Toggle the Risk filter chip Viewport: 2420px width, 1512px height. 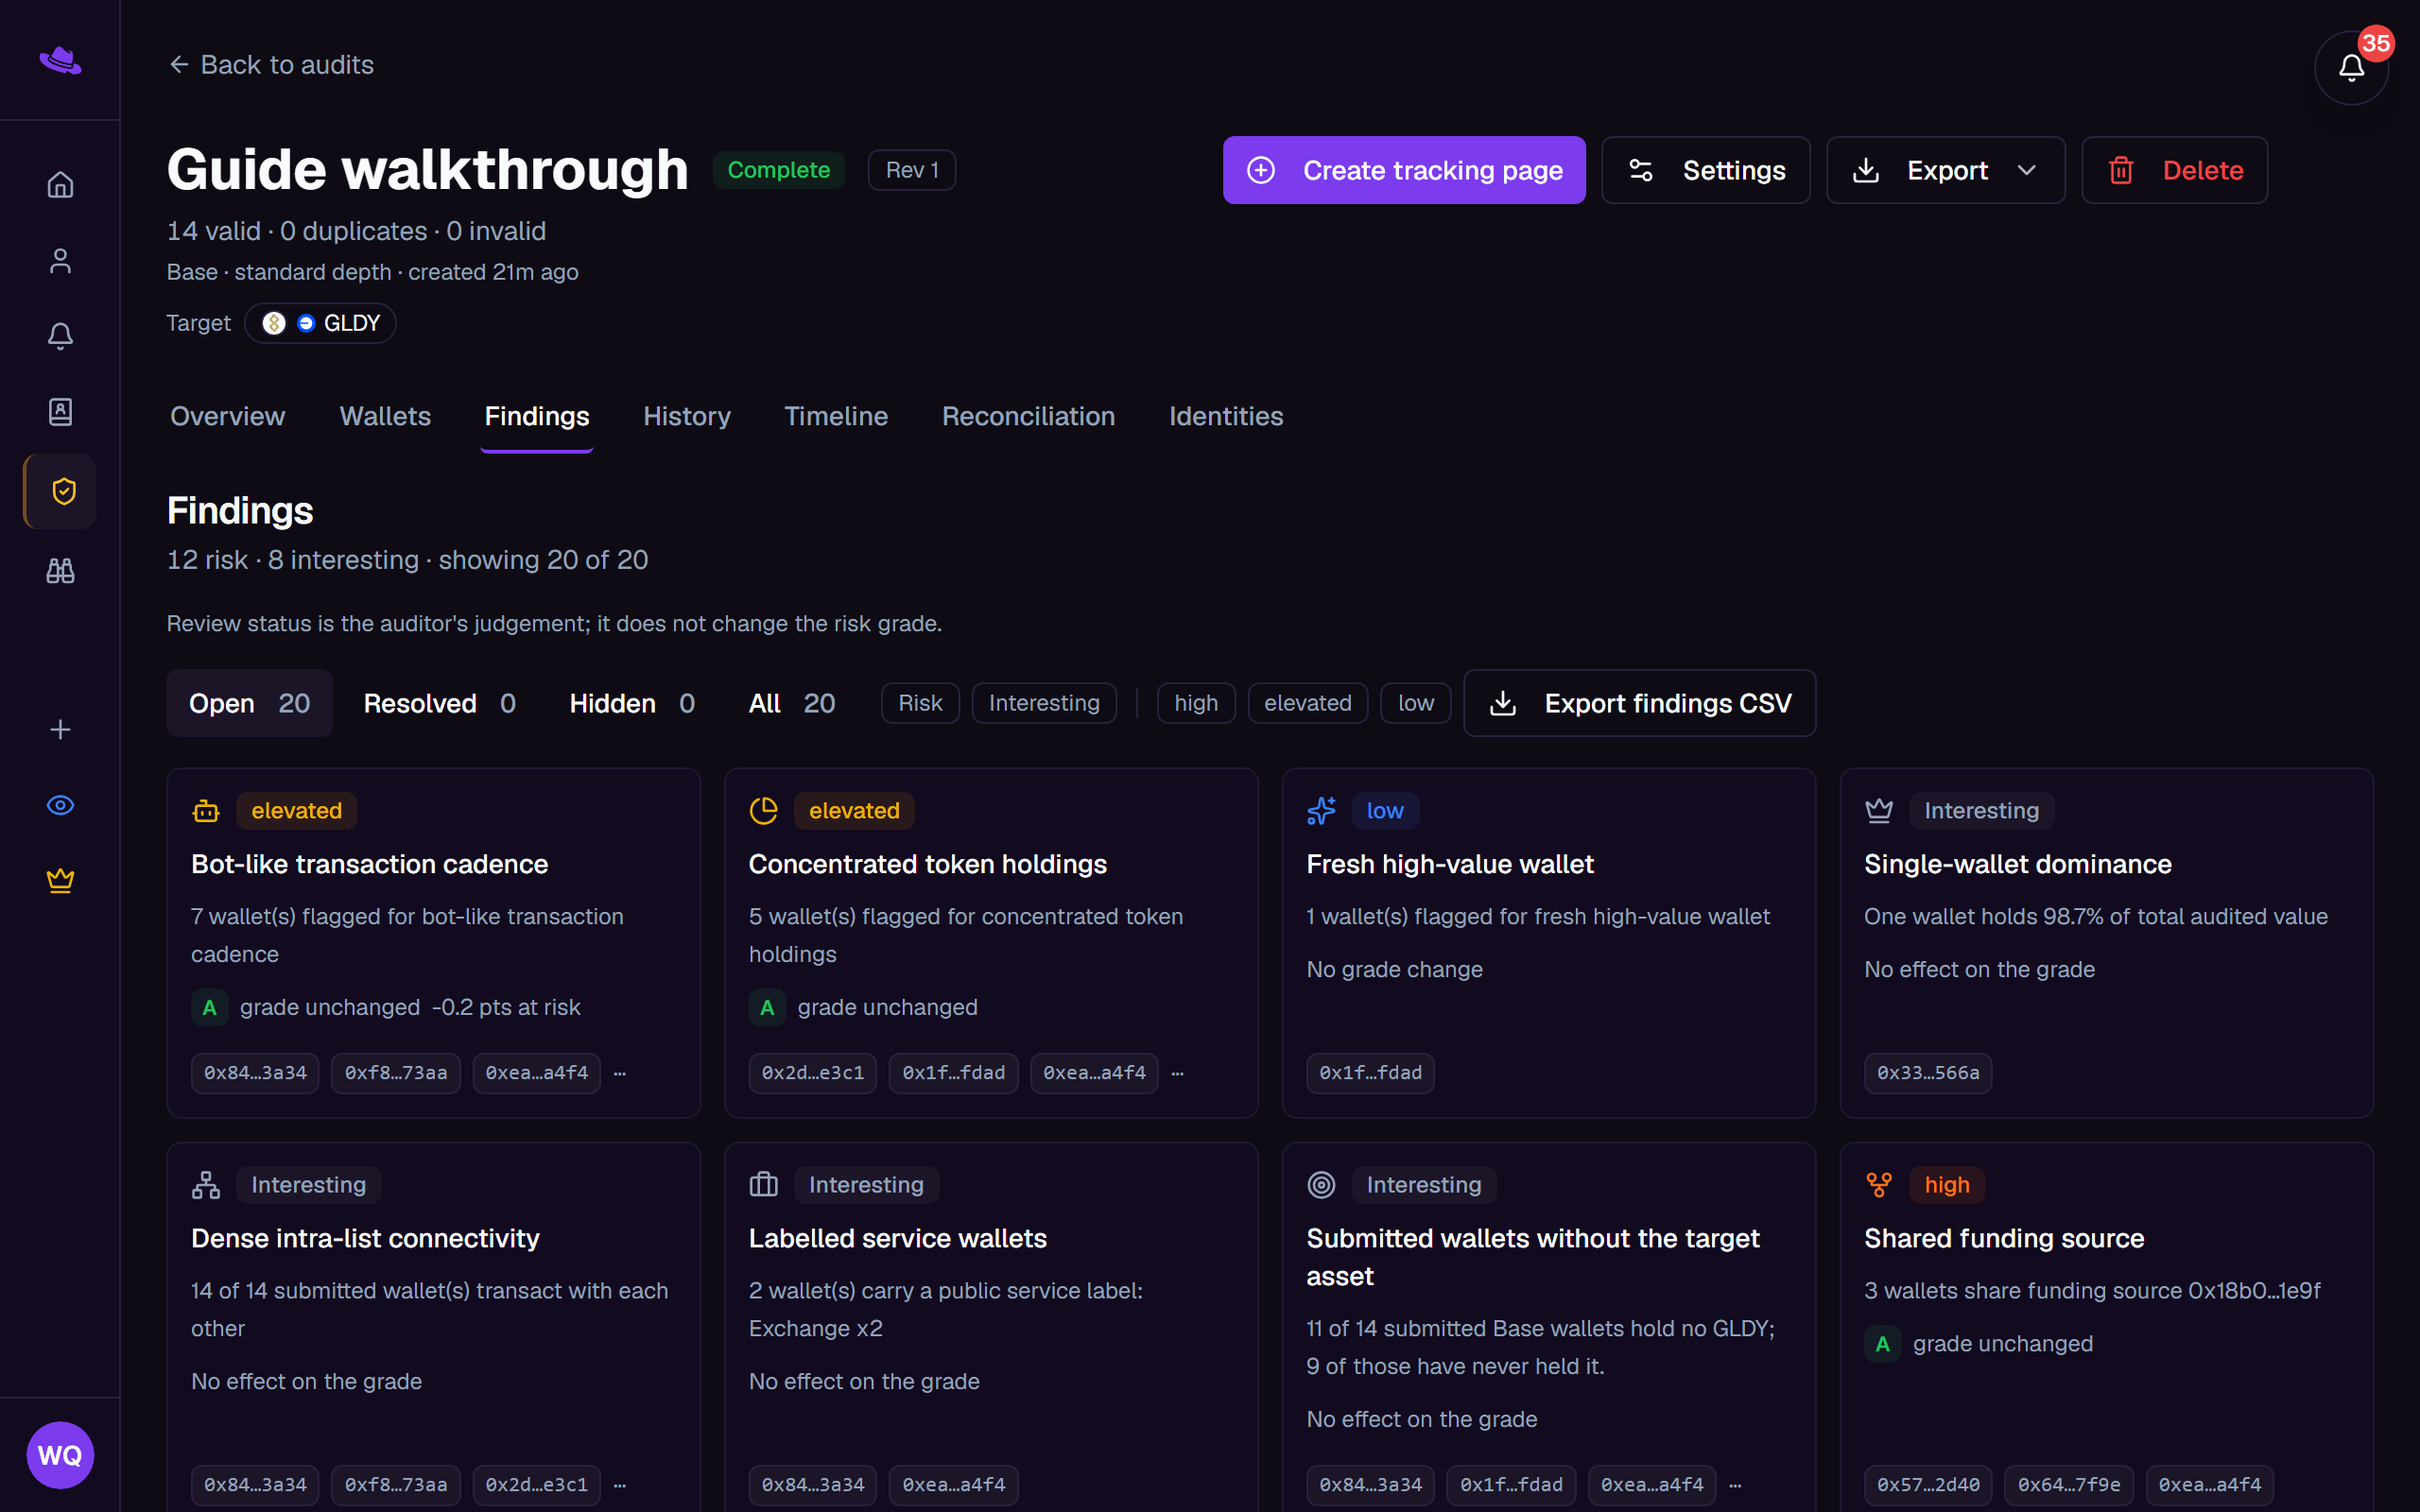click(920, 703)
